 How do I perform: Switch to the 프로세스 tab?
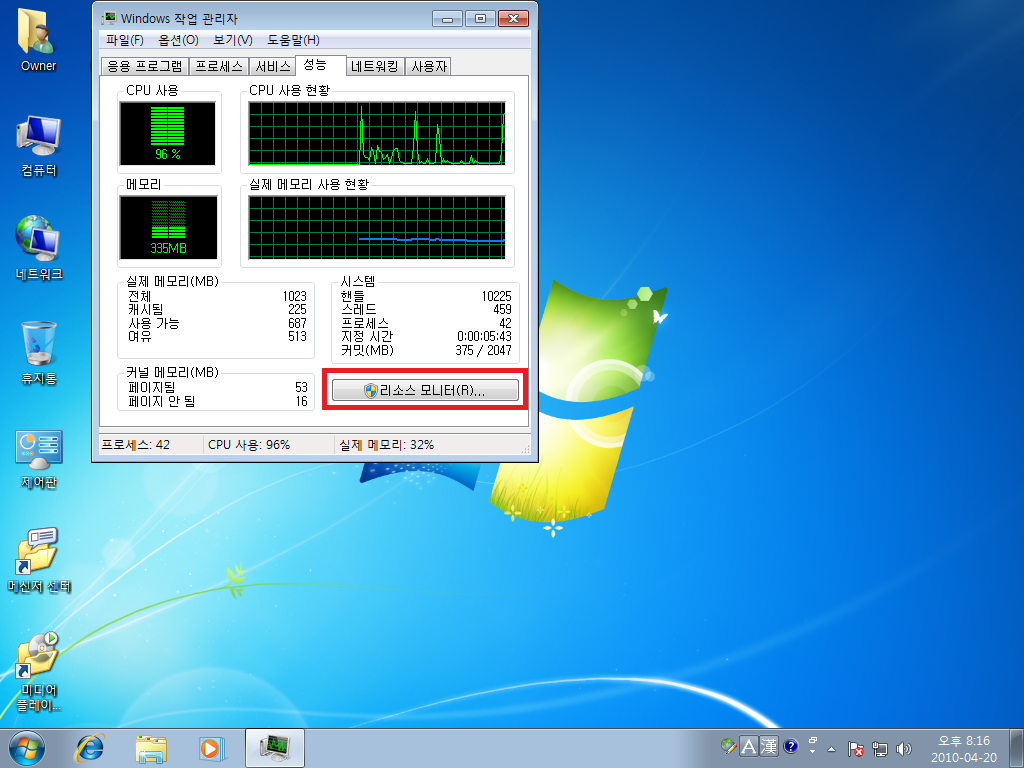219,66
